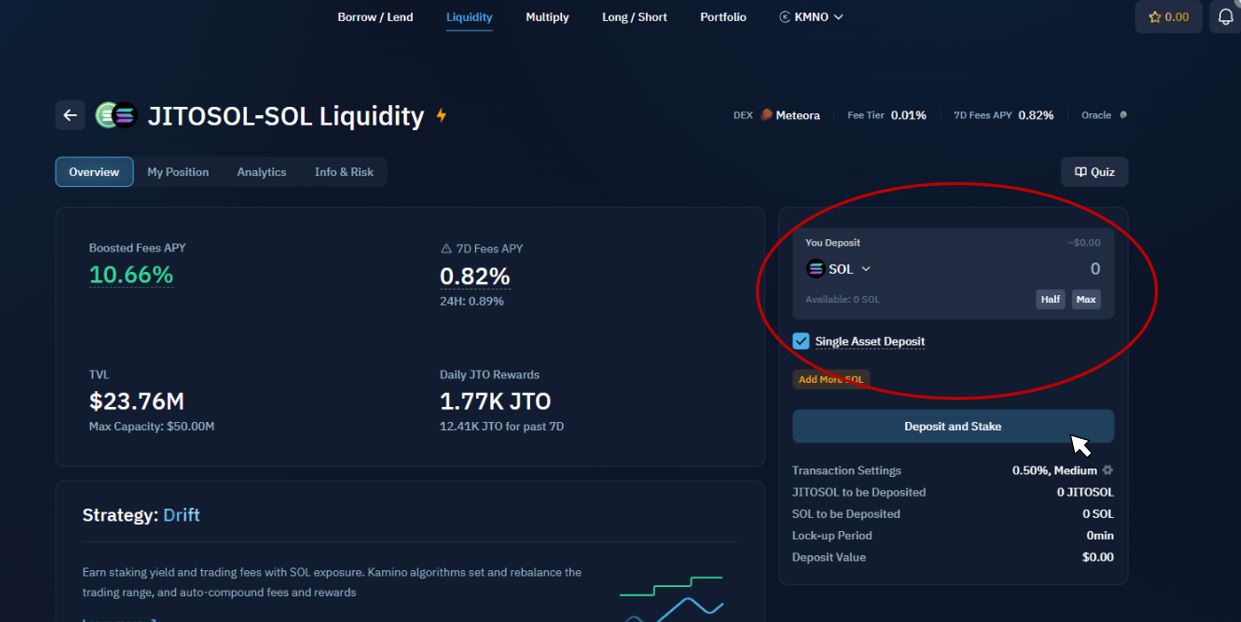Open the star points balance 0.00

pyautogui.click(x=1168, y=17)
